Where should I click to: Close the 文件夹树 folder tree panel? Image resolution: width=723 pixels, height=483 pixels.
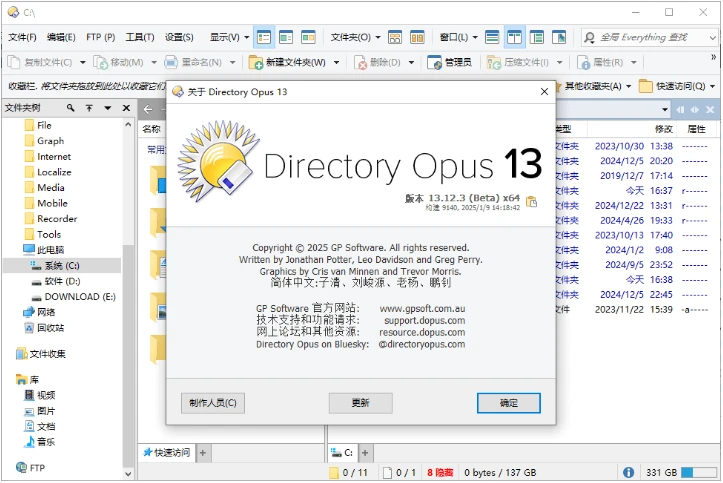tap(126, 108)
